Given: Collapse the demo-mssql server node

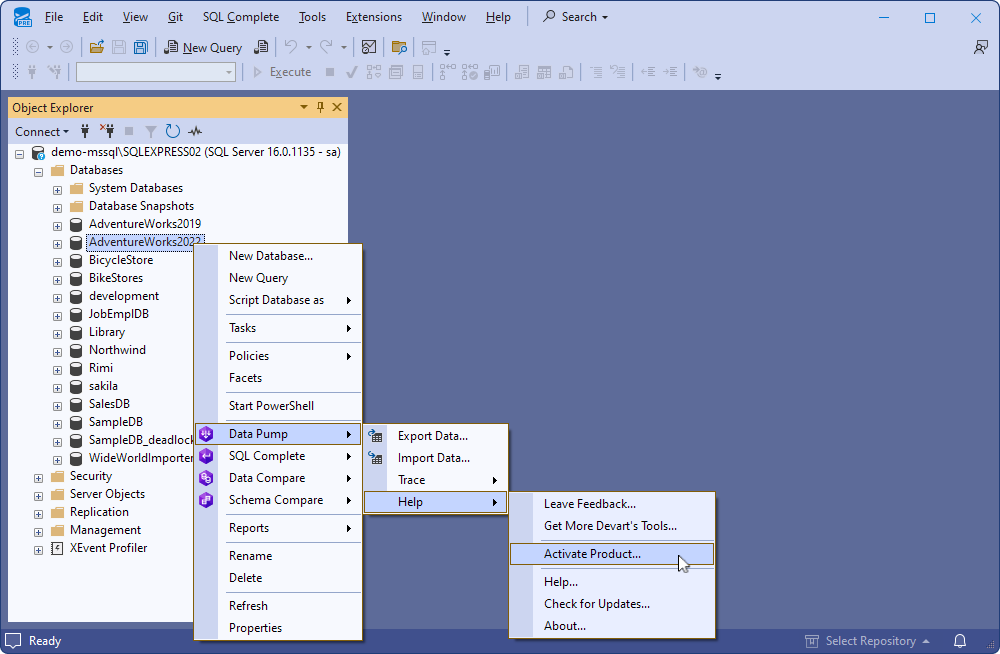Looking at the screenshot, I should point(20,154).
